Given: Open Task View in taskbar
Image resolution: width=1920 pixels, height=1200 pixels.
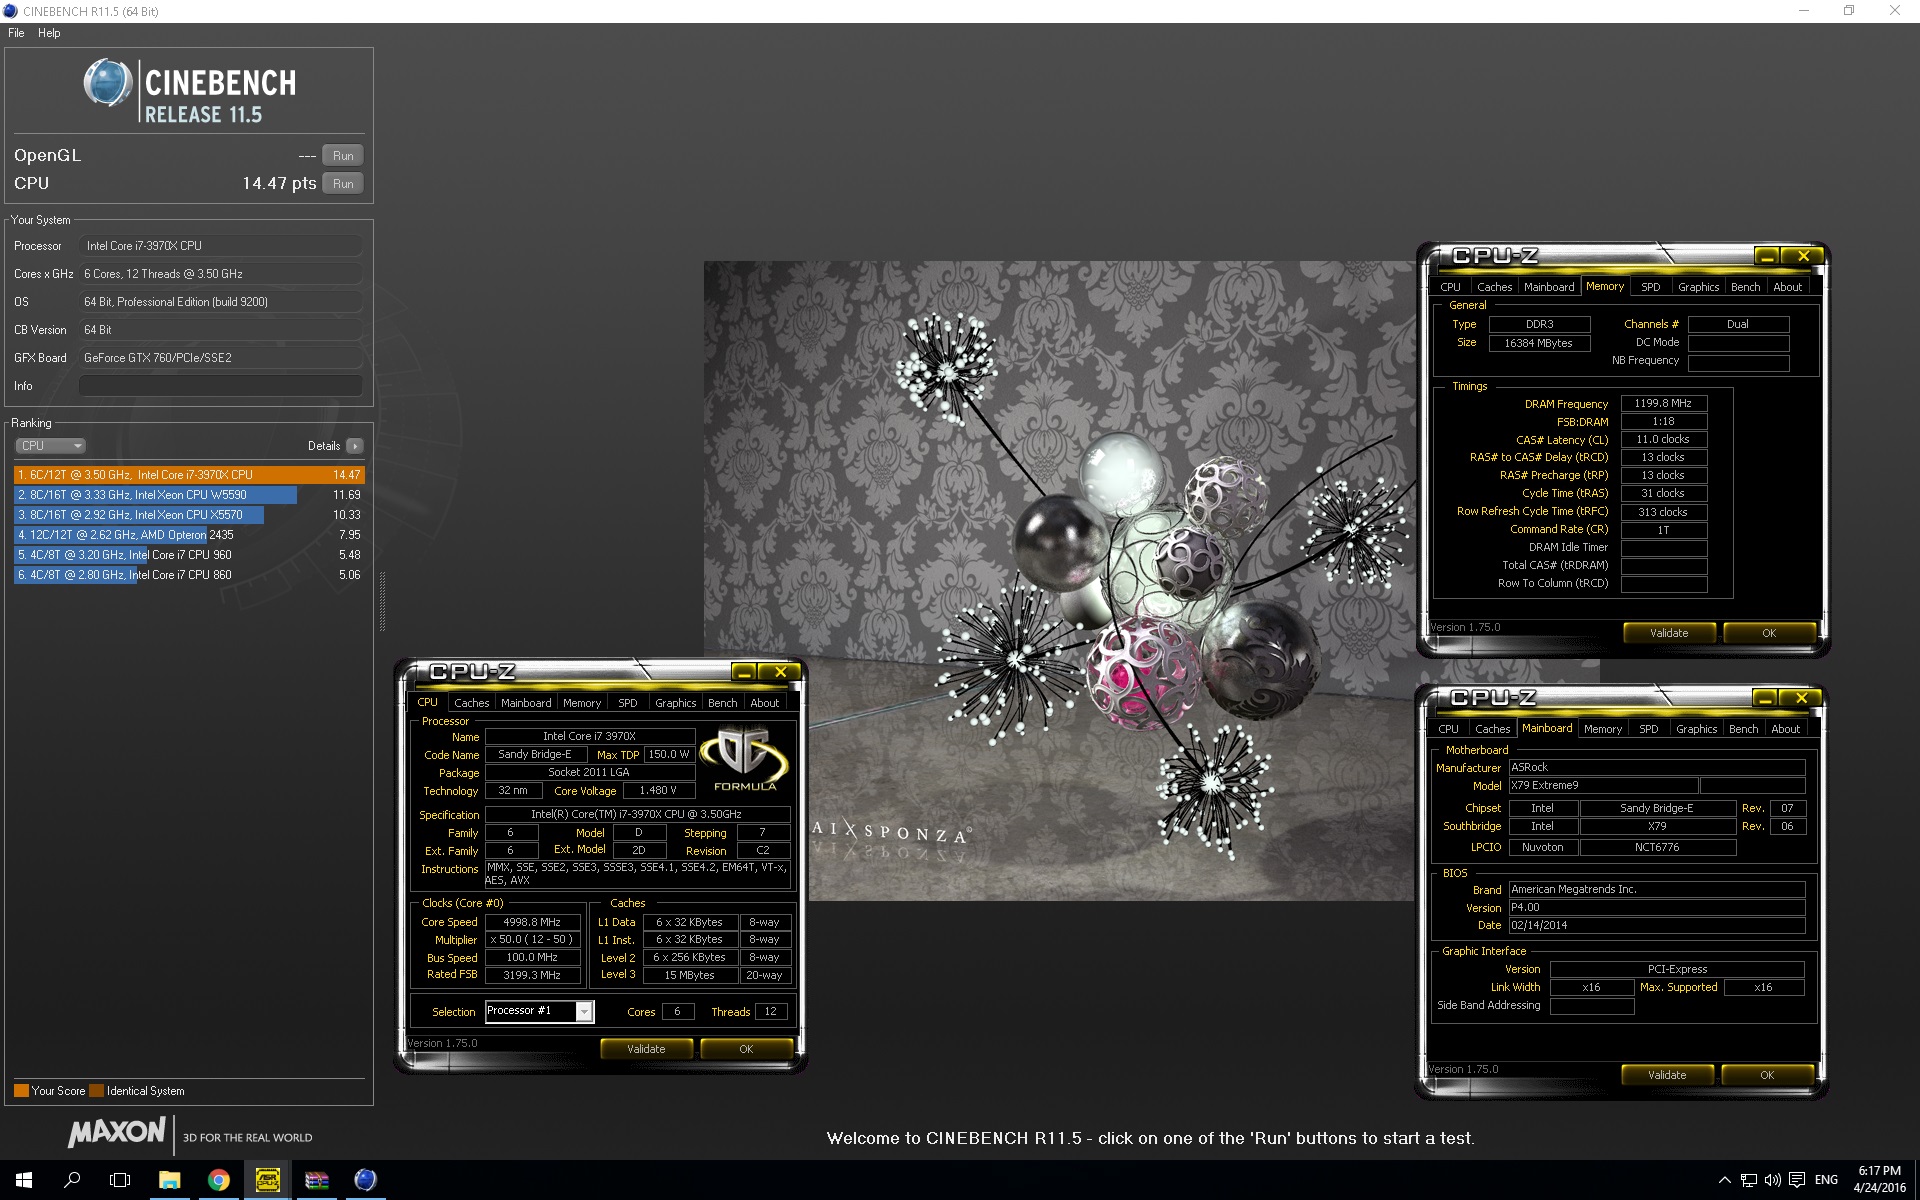Looking at the screenshot, I should click(120, 1180).
